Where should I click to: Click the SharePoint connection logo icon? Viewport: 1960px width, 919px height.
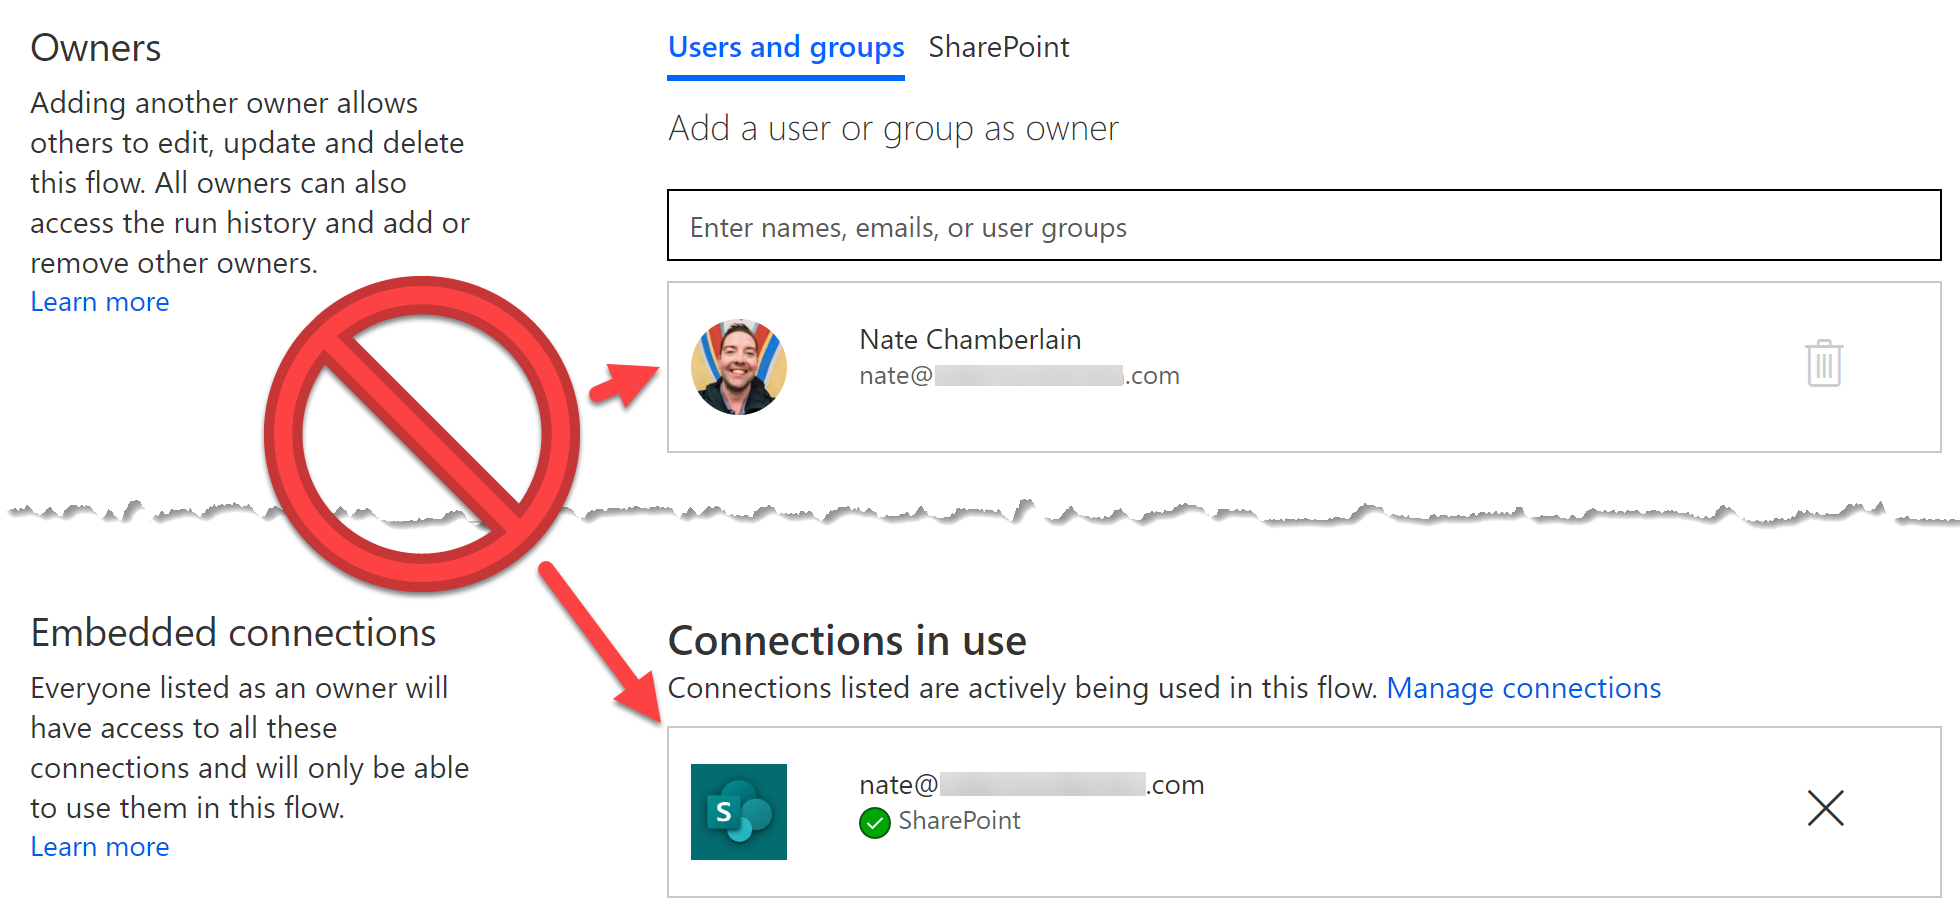[738, 811]
